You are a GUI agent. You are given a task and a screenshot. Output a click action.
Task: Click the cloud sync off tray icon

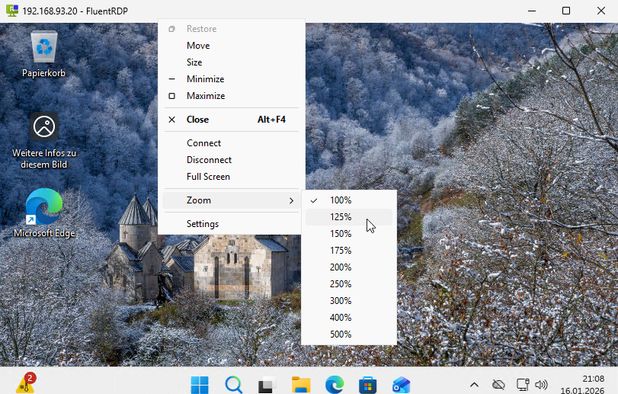tap(499, 385)
